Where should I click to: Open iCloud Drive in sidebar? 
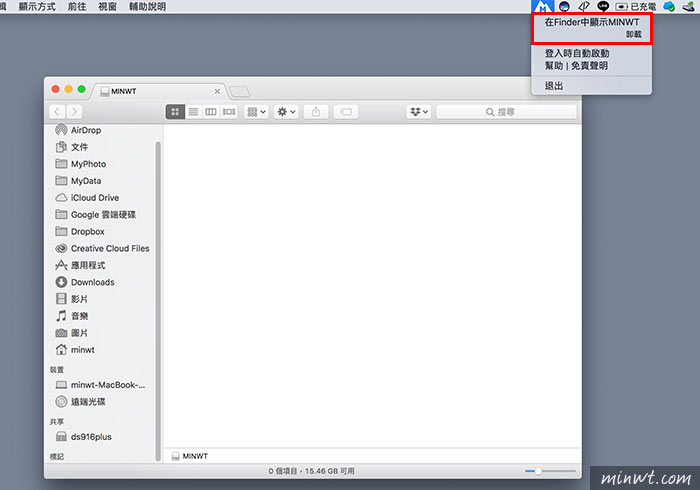[x=88, y=198]
